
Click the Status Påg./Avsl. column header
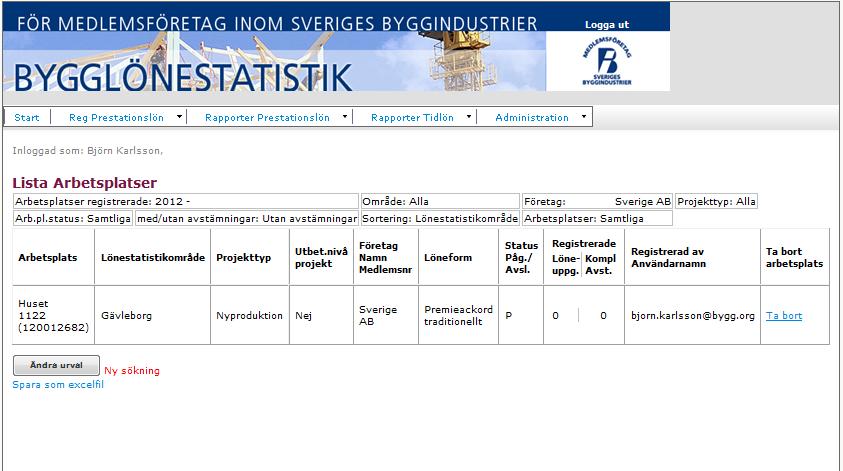521,257
